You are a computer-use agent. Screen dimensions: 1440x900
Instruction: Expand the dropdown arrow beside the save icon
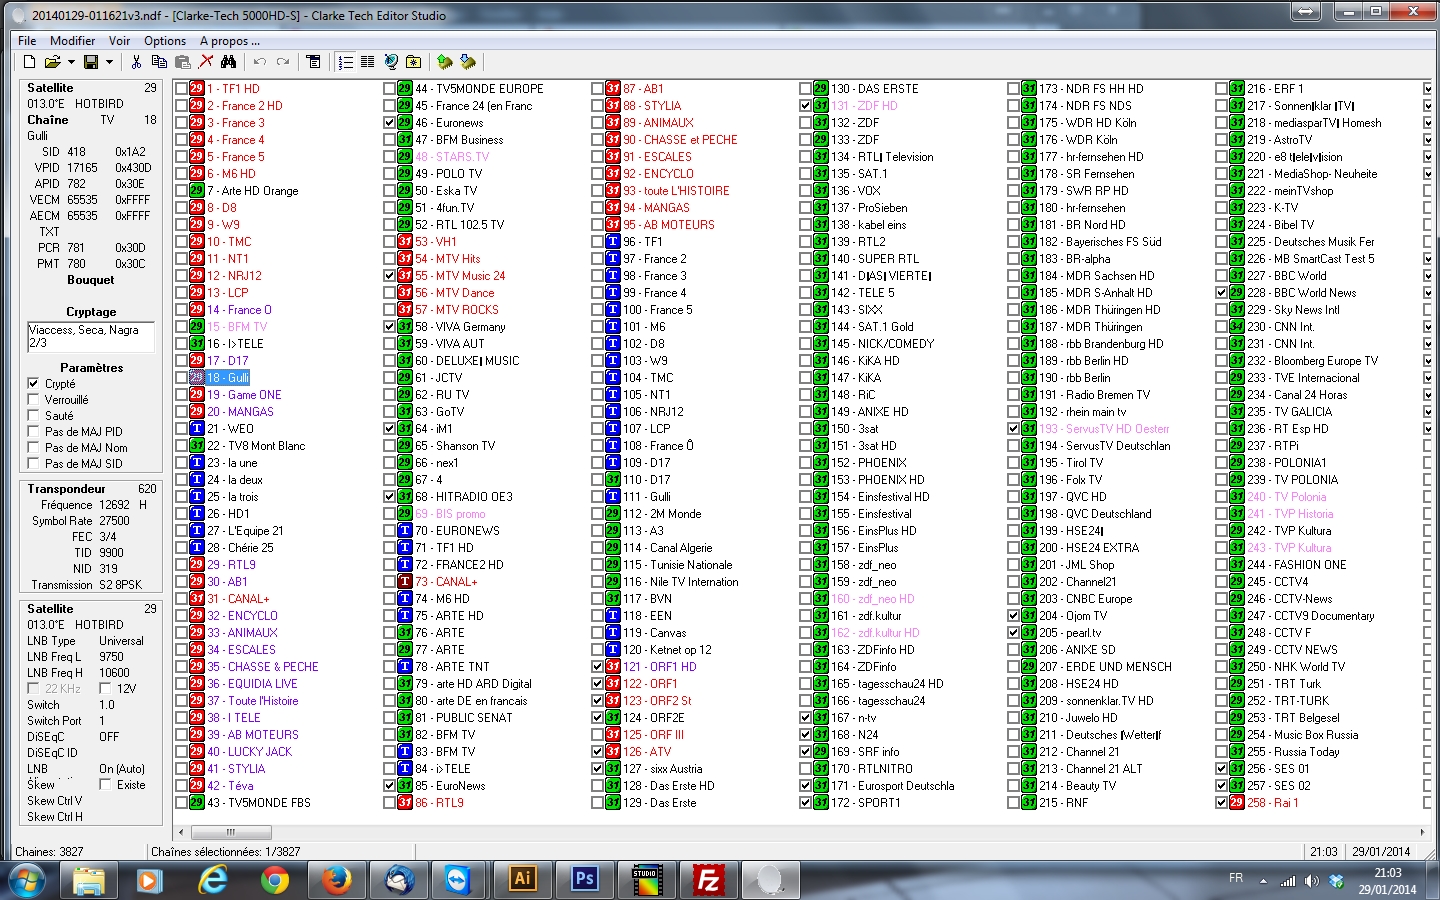(108, 62)
